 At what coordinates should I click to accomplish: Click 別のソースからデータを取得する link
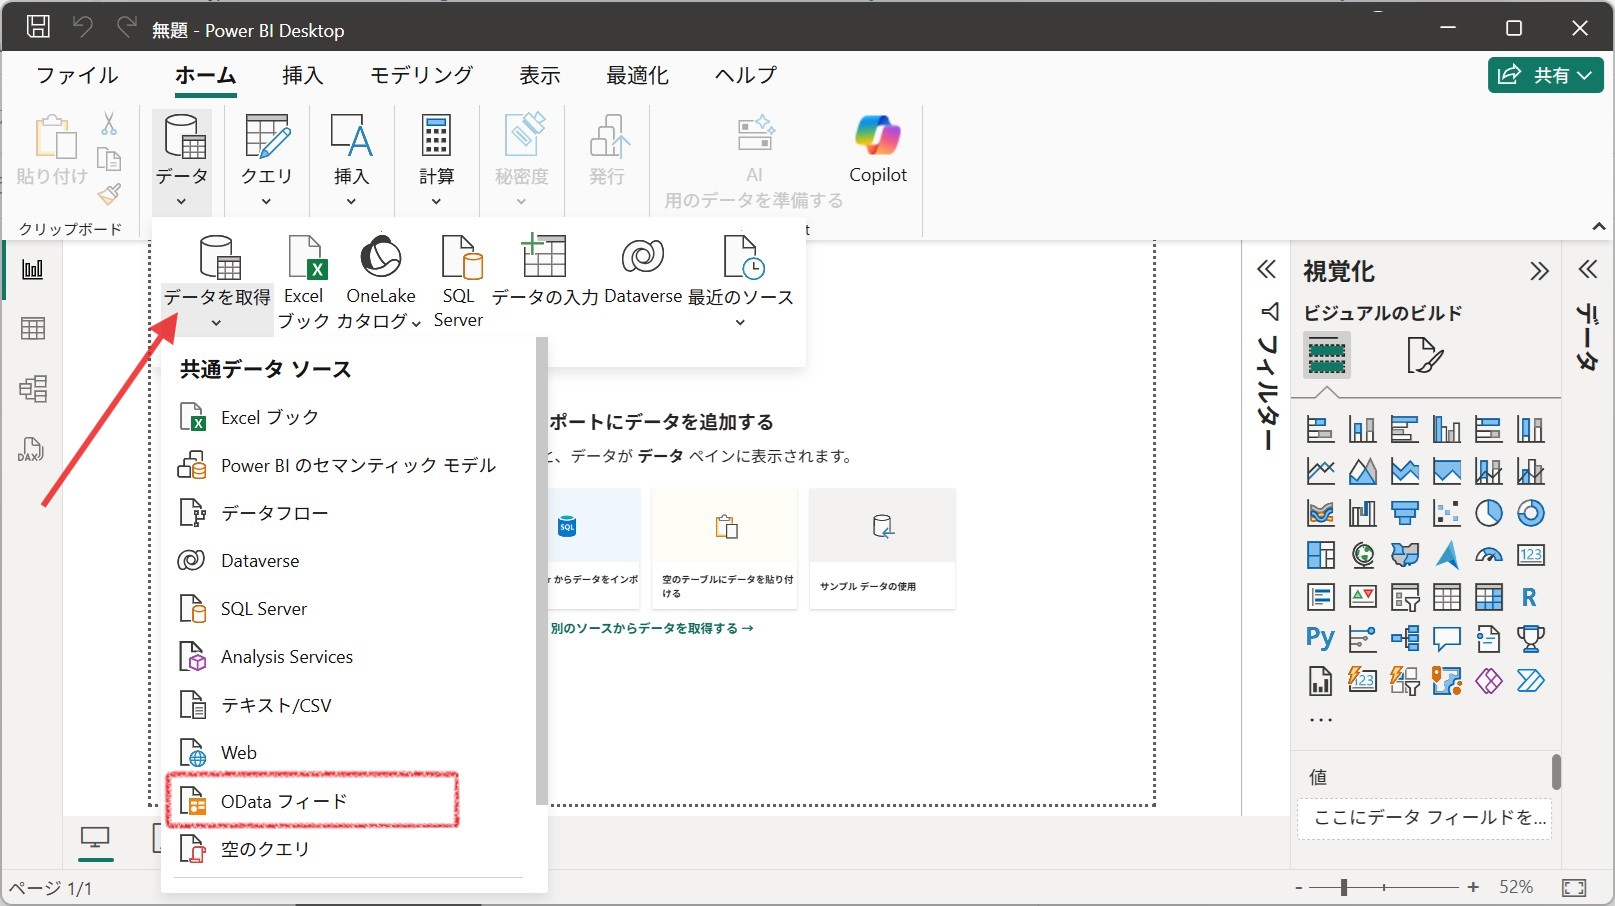(652, 628)
